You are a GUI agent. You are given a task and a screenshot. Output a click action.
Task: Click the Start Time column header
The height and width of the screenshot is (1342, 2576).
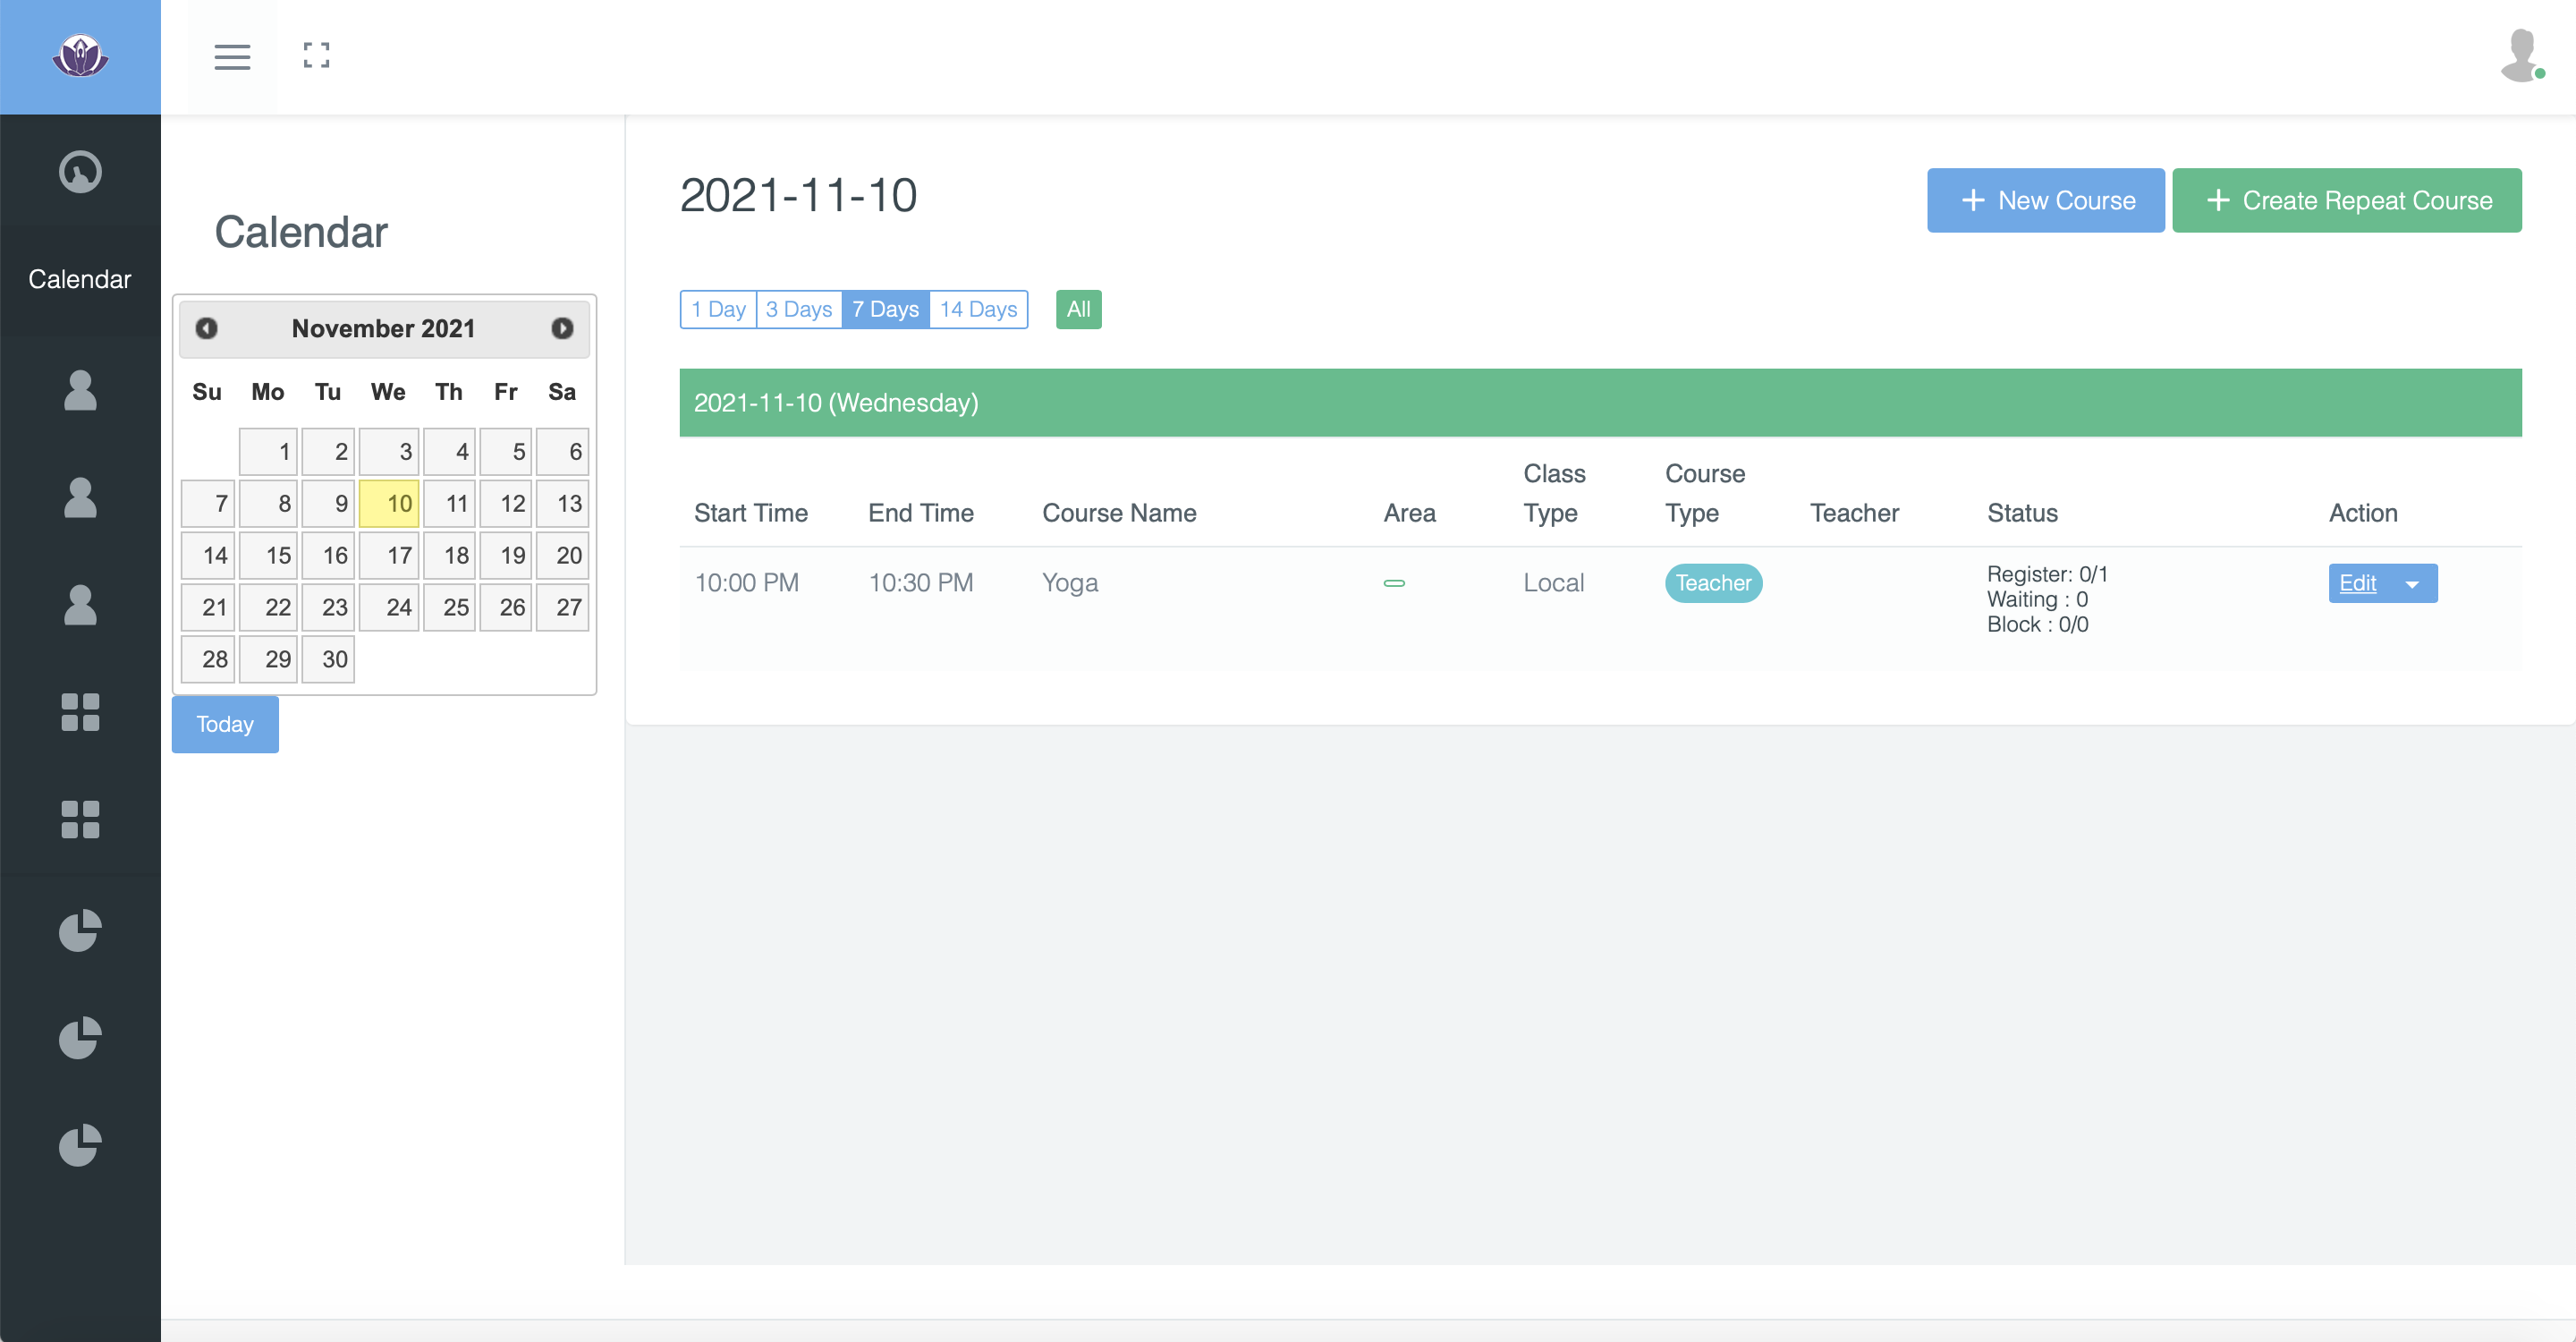[x=750, y=513]
